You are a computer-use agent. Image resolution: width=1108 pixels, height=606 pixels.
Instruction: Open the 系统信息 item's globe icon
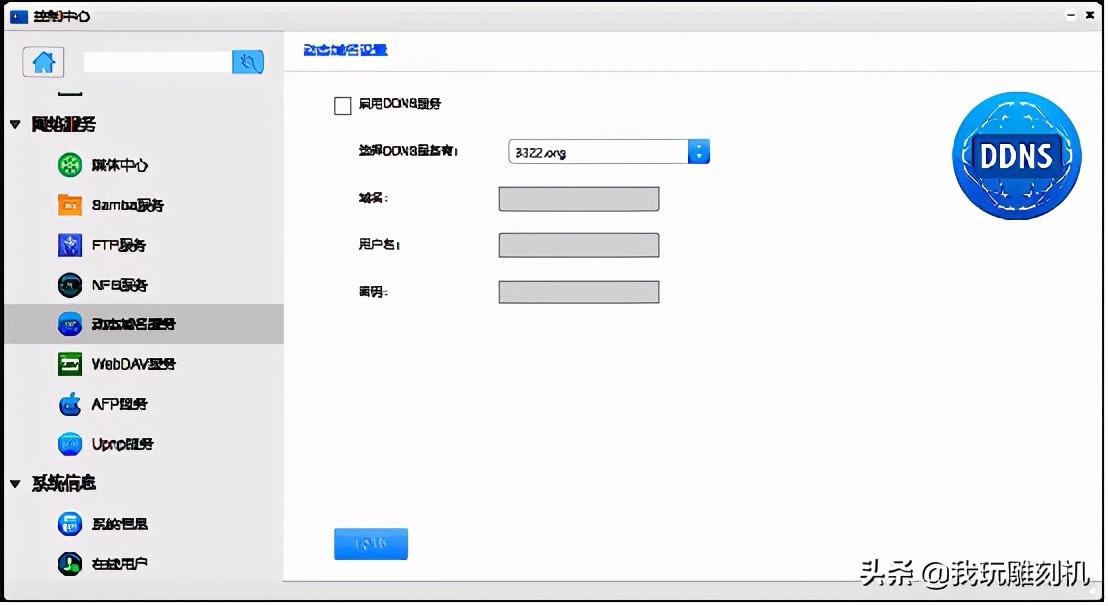pyautogui.click(x=69, y=523)
